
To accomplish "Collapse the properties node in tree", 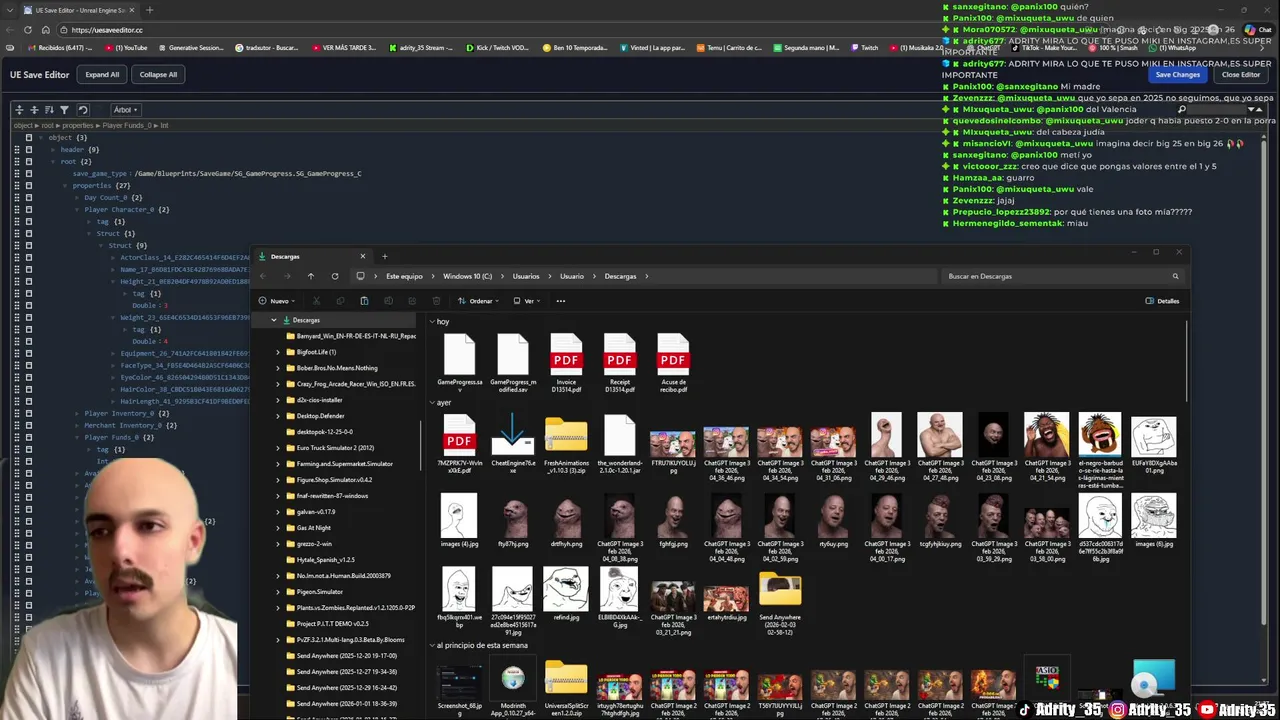I will pyautogui.click(x=64, y=185).
